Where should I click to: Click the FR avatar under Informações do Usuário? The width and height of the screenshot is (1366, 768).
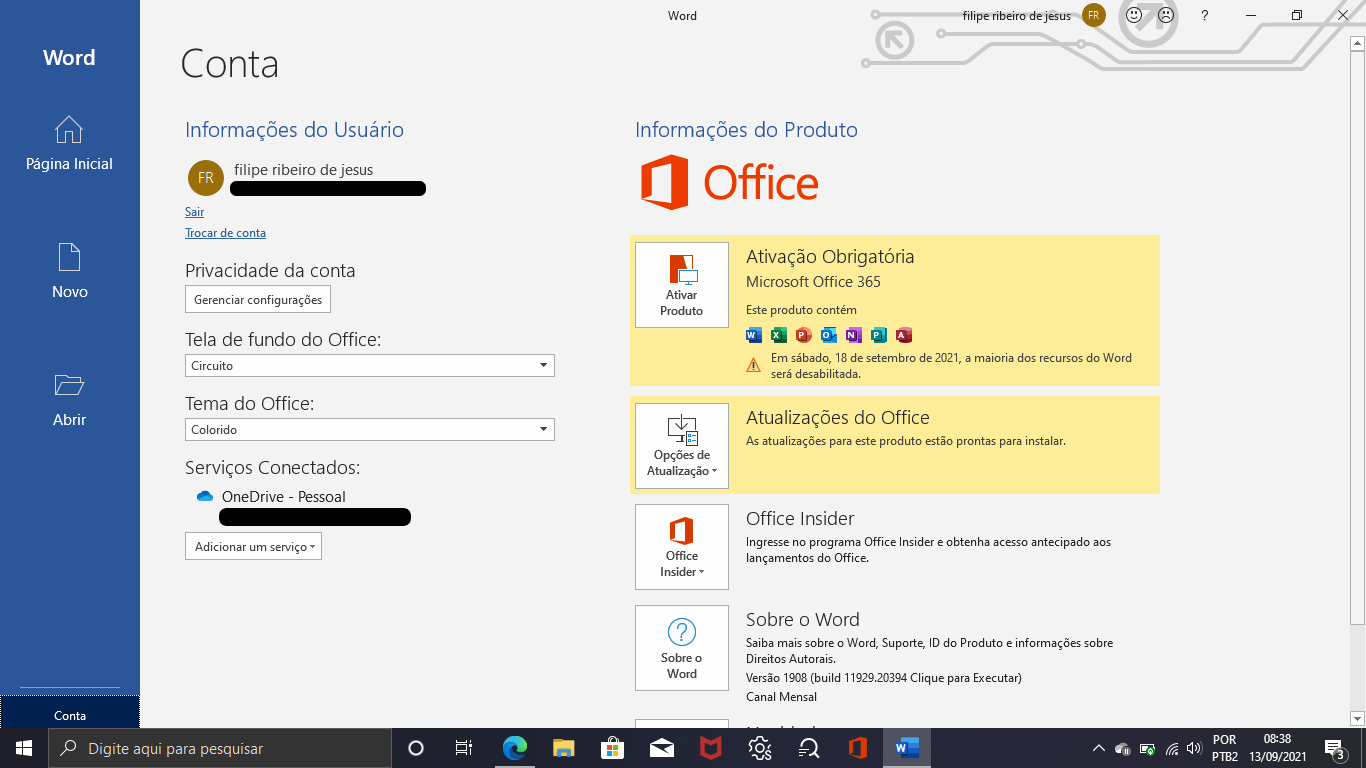(x=206, y=178)
